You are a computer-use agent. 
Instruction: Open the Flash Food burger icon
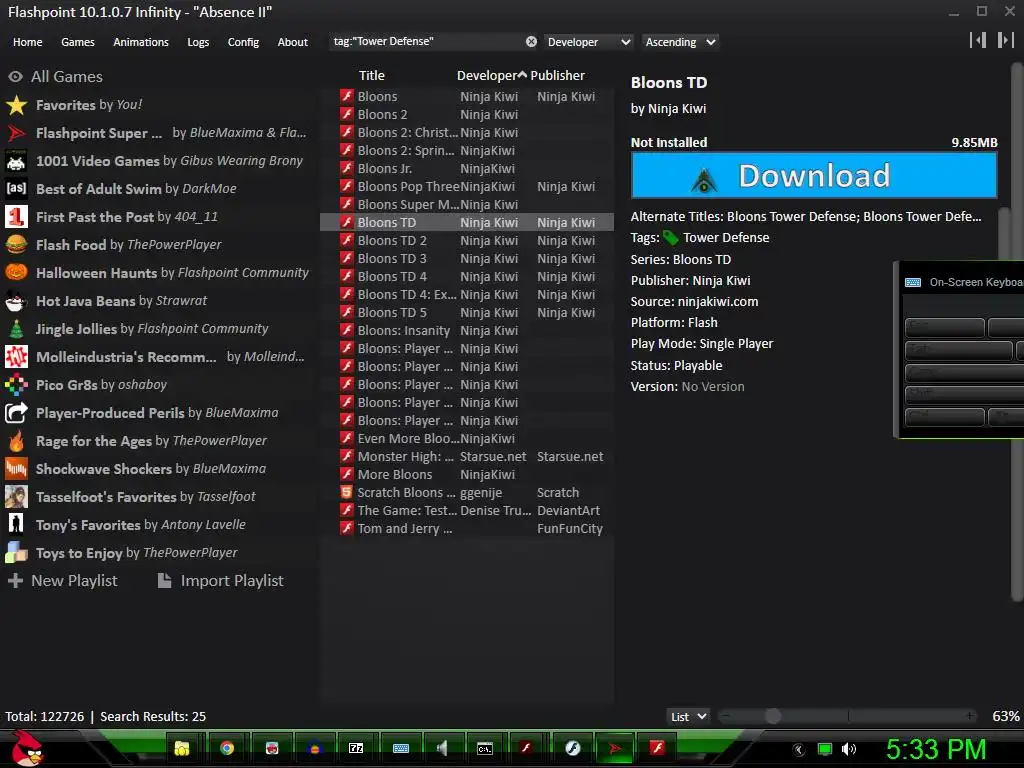[16, 245]
